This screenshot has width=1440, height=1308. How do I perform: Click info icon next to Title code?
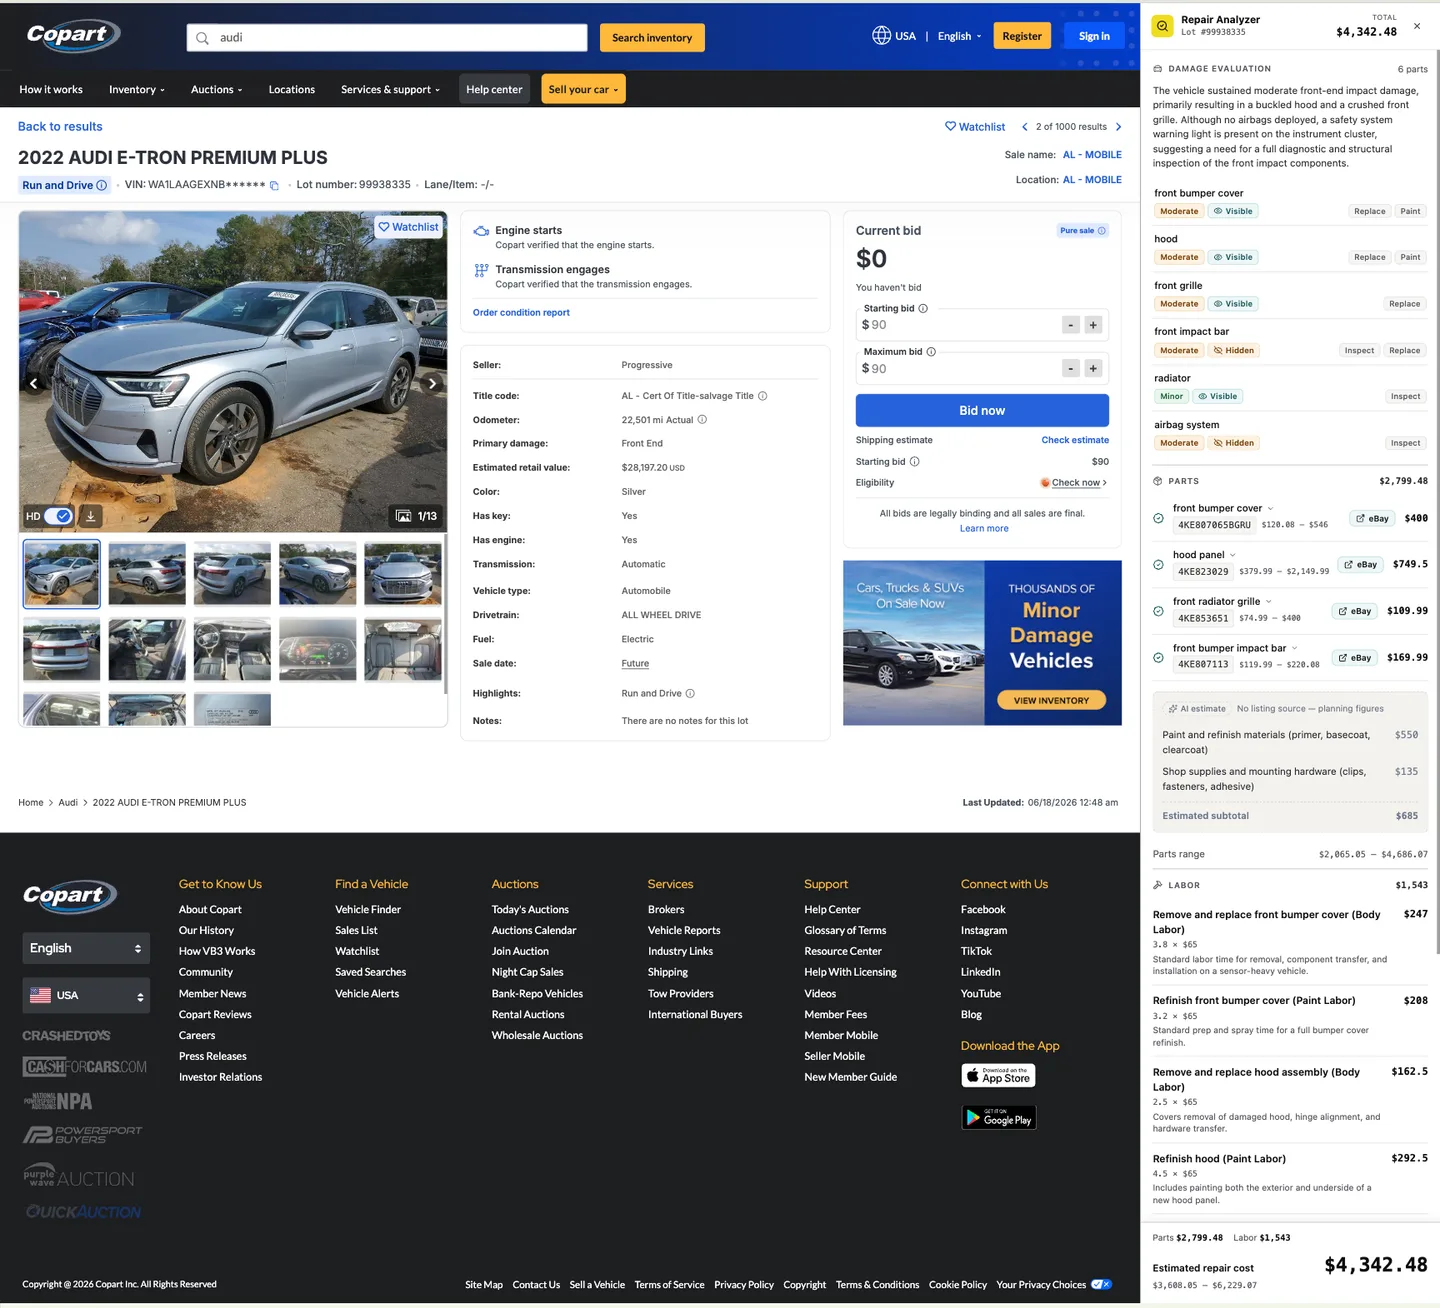pyautogui.click(x=763, y=396)
